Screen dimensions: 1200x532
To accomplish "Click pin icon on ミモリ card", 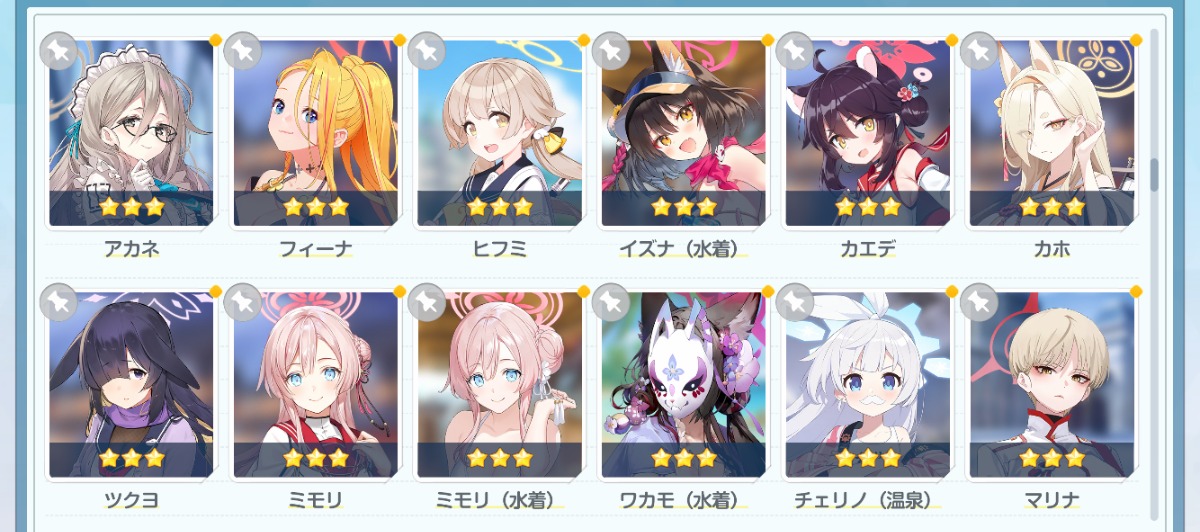I will pos(242,301).
